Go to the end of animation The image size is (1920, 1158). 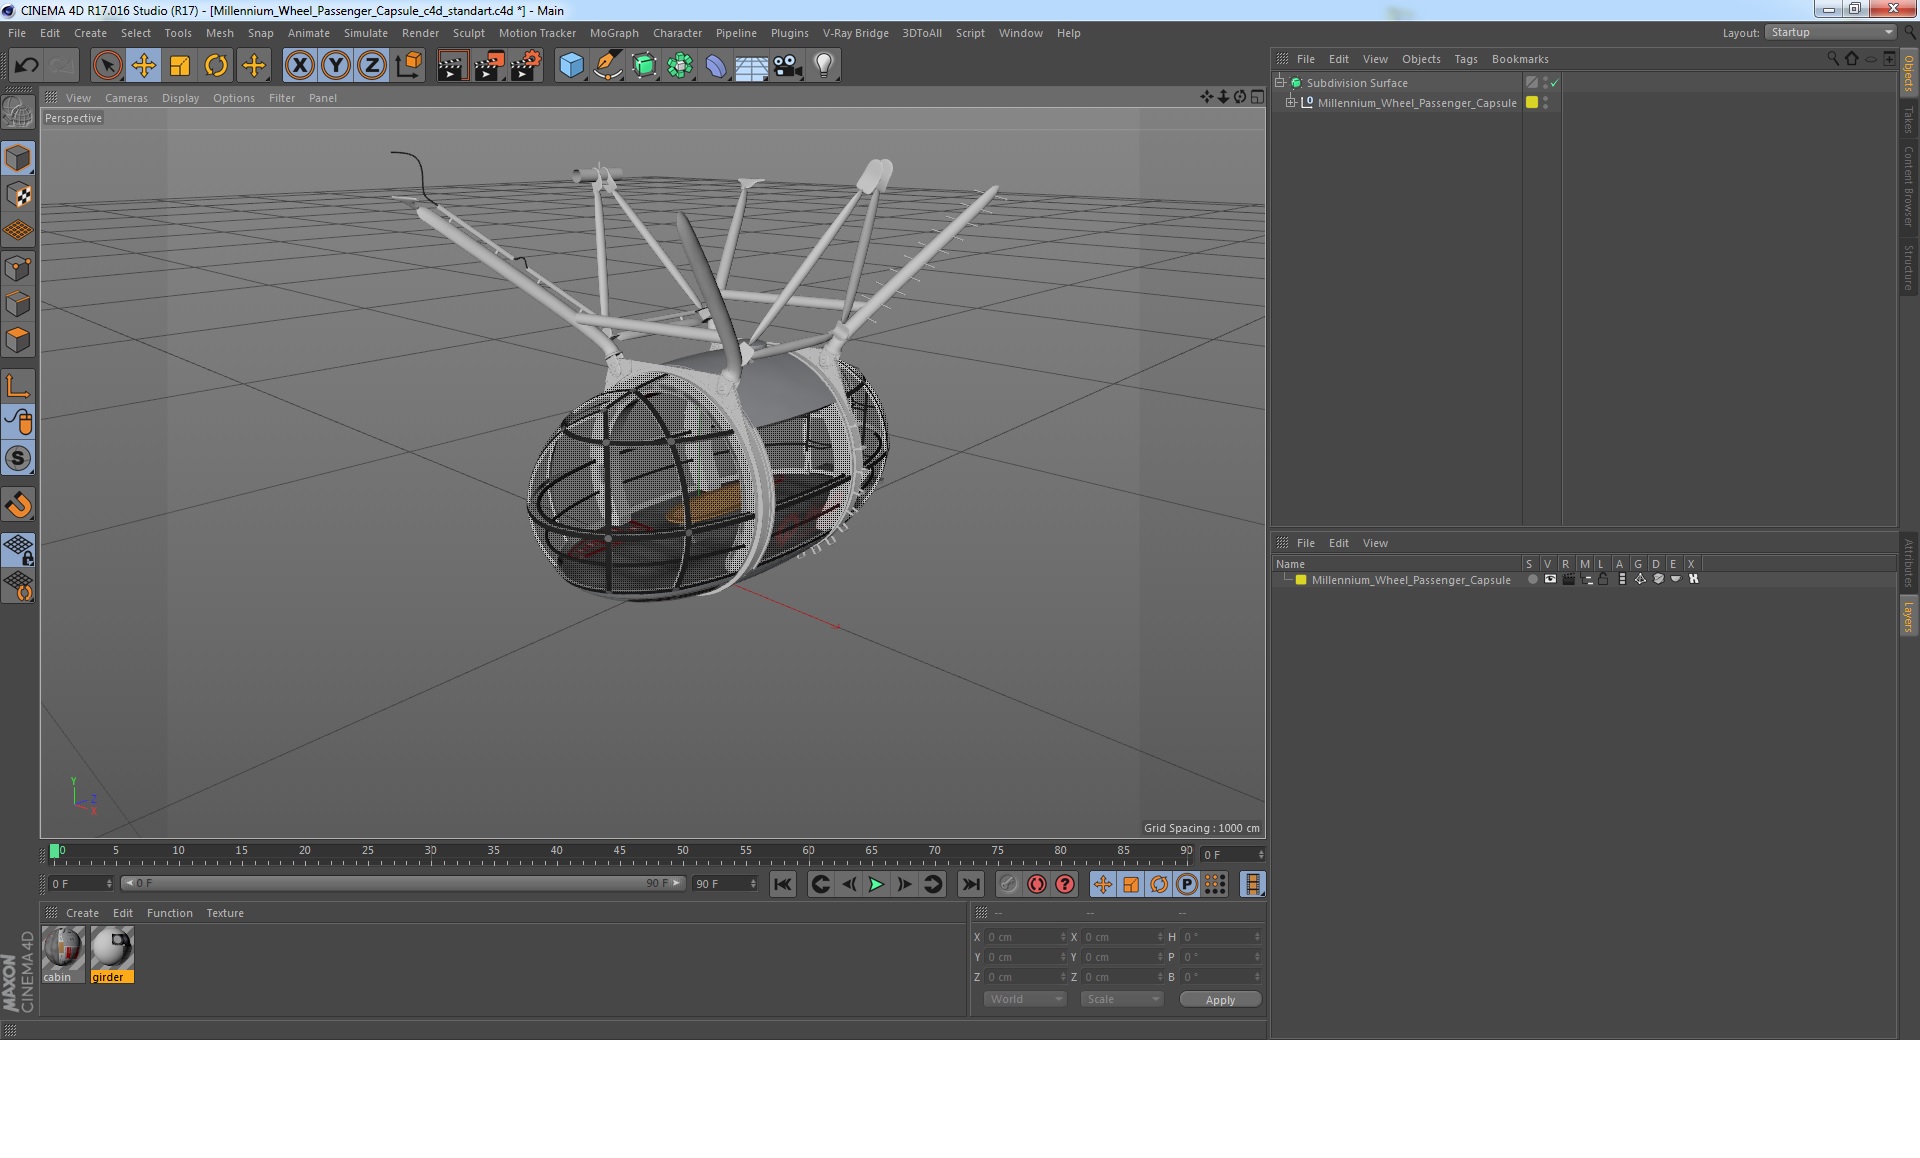[x=970, y=884]
